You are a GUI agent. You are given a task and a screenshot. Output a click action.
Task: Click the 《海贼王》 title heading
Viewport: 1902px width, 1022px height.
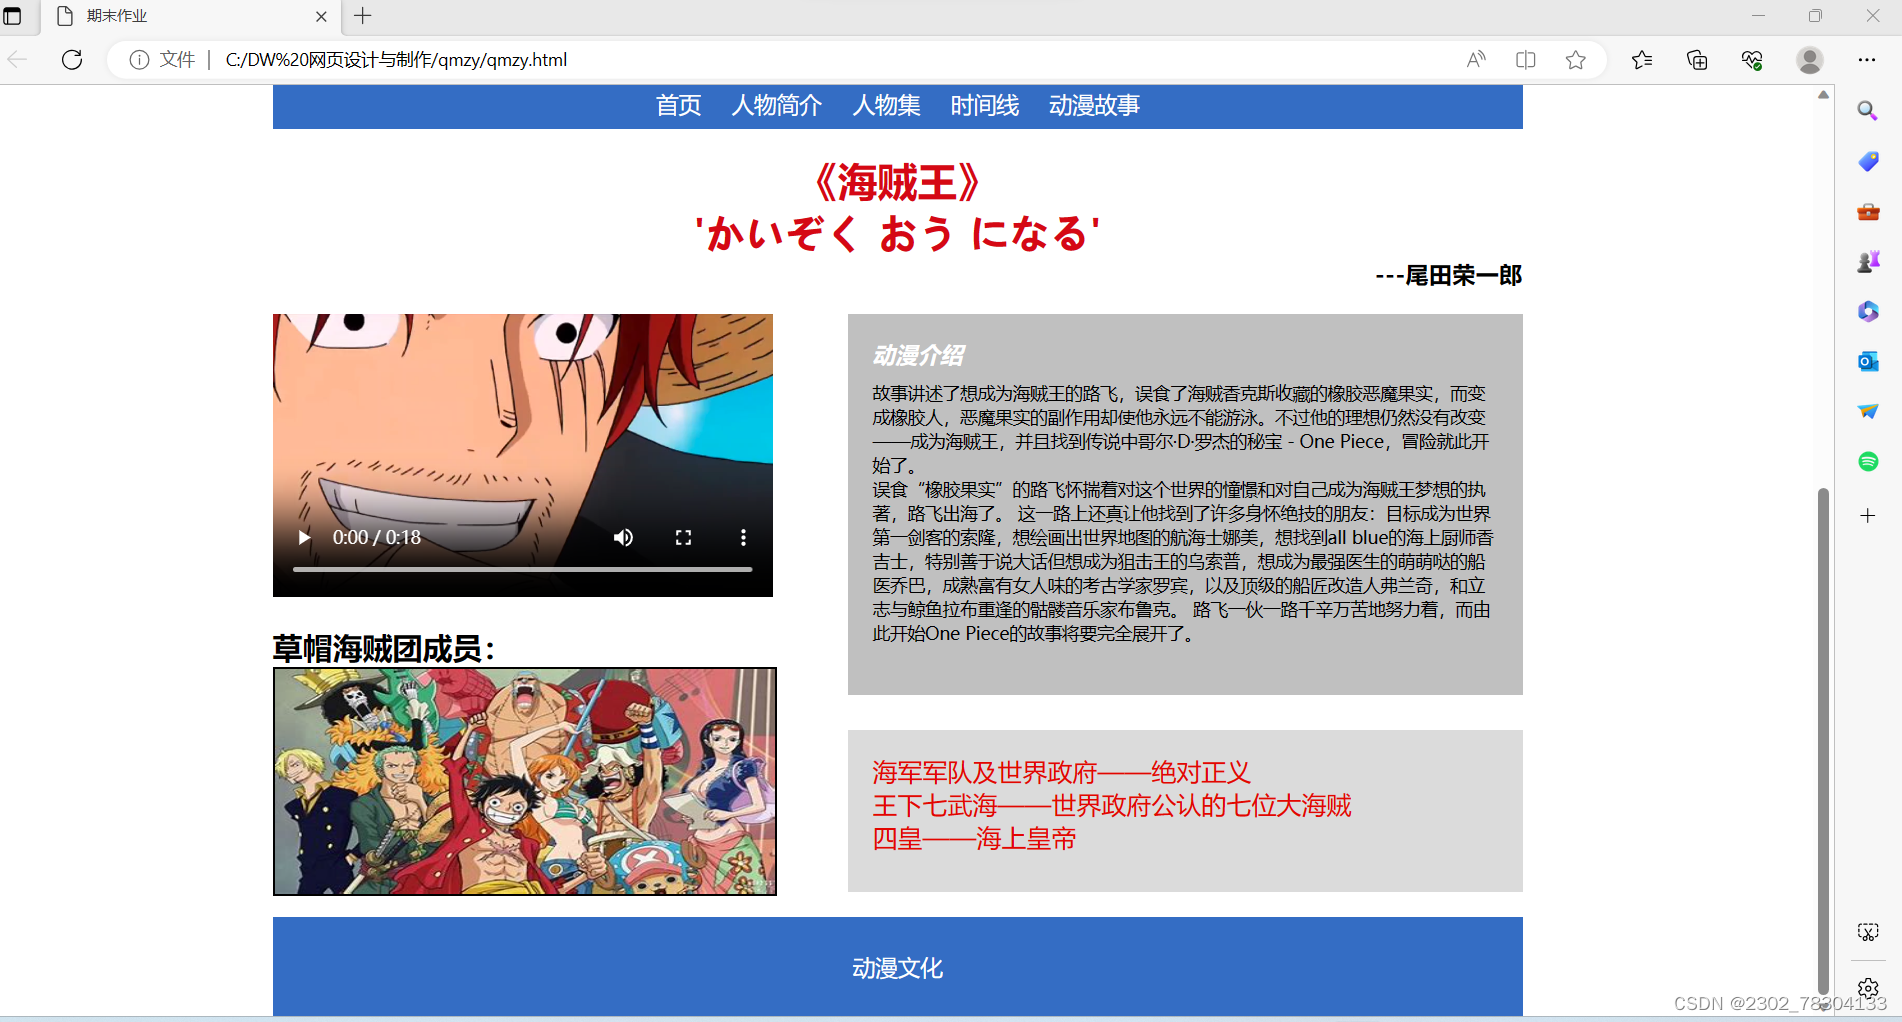click(x=897, y=183)
